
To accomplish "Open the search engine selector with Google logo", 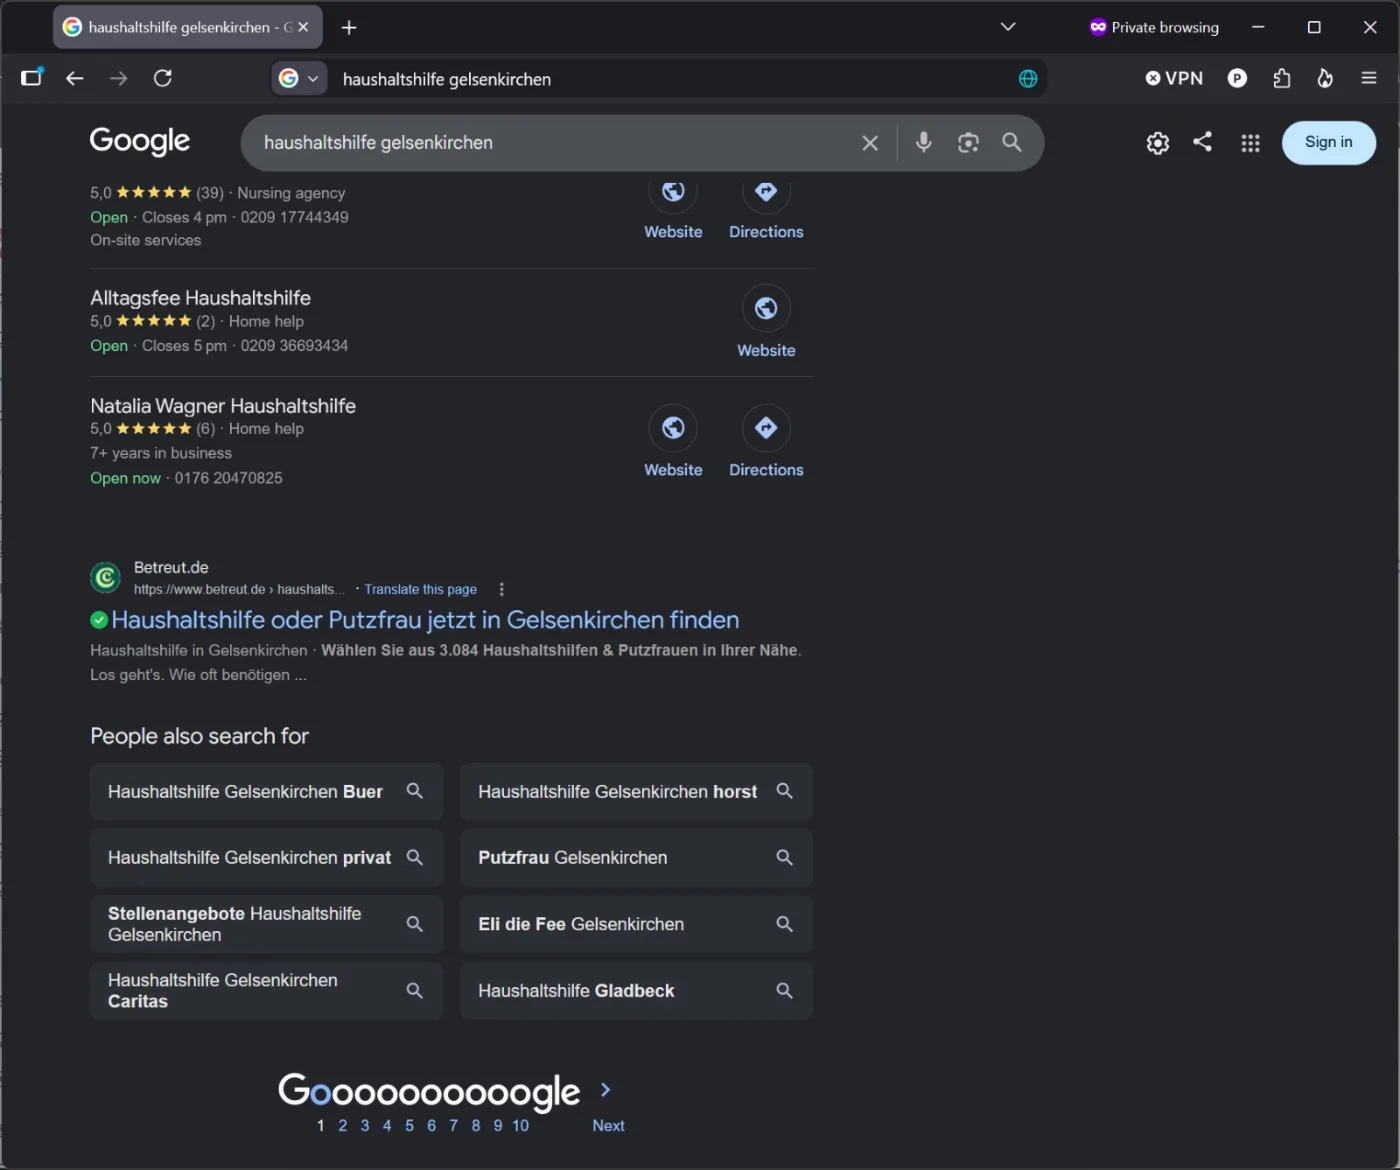I will coord(299,78).
